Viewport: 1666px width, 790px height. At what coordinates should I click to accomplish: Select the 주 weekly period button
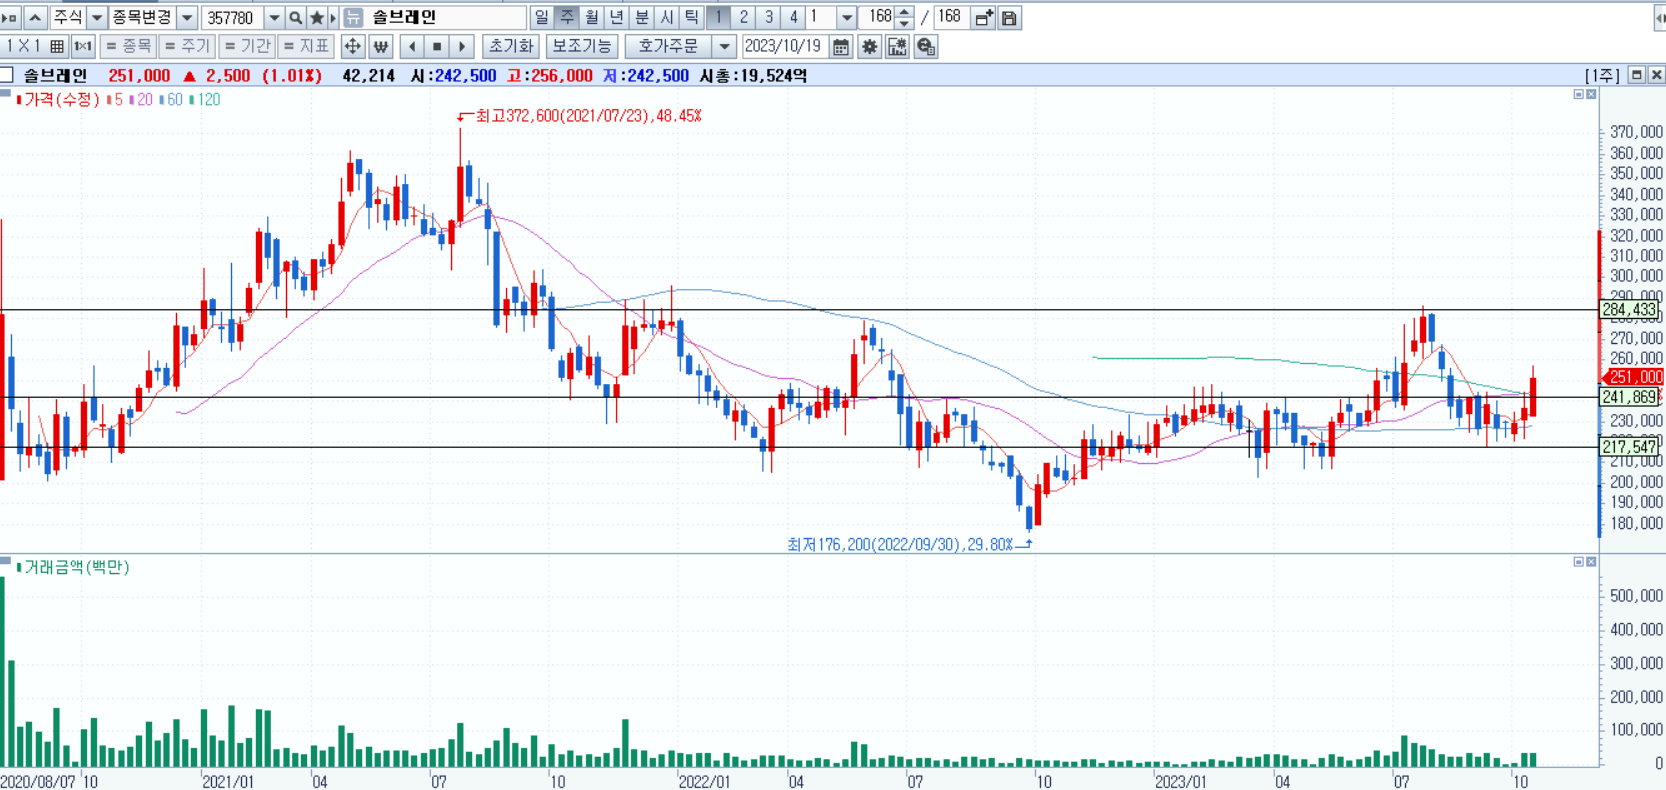tap(567, 18)
